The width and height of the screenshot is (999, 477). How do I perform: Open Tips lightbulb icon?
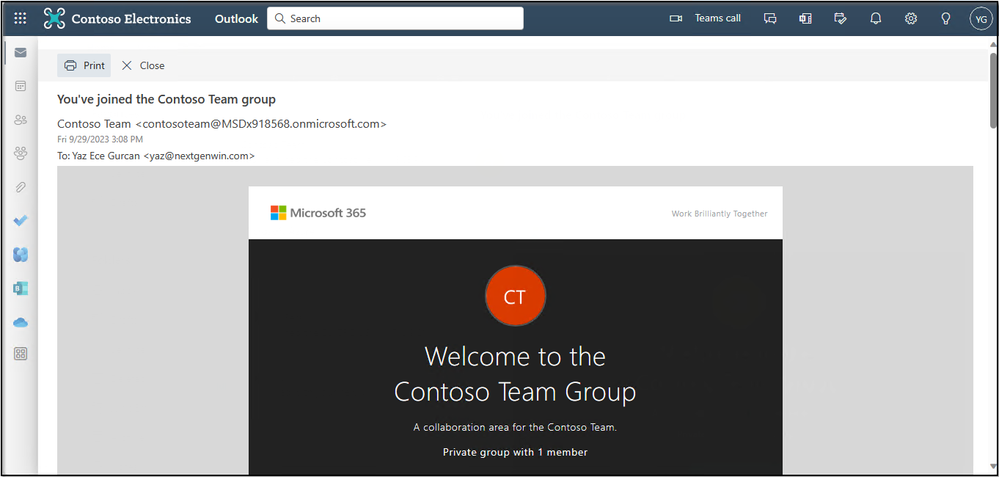(946, 18)
